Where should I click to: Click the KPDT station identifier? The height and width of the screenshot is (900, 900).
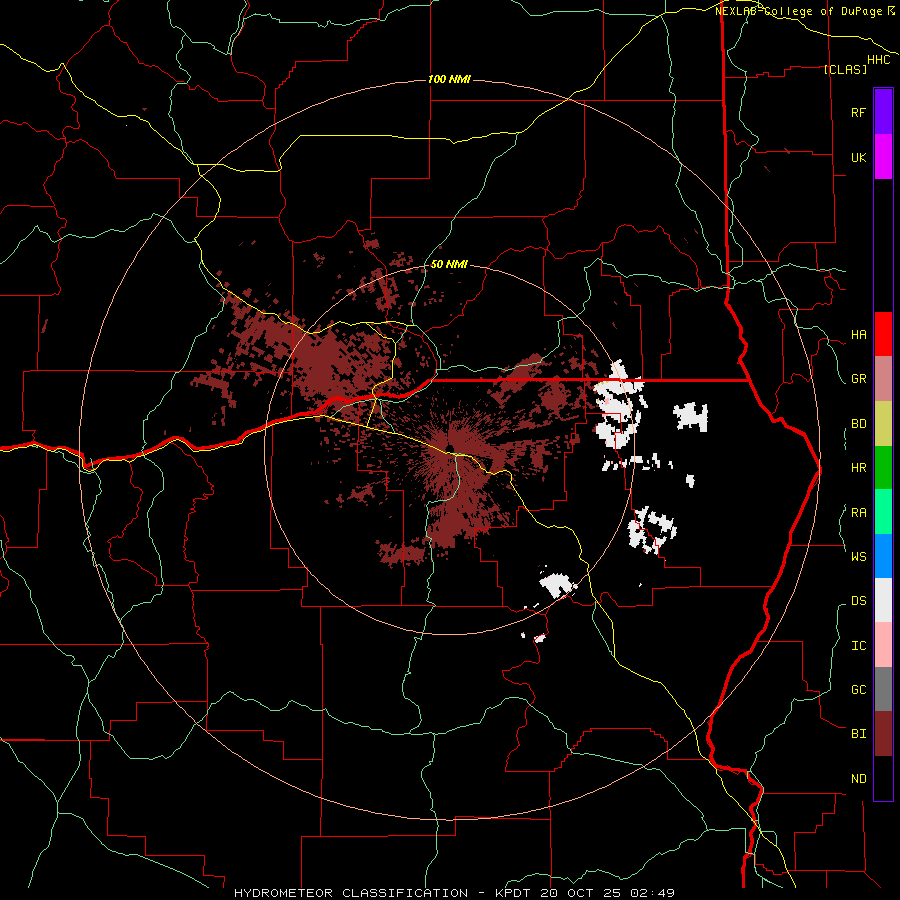click(x=514, y=893)
